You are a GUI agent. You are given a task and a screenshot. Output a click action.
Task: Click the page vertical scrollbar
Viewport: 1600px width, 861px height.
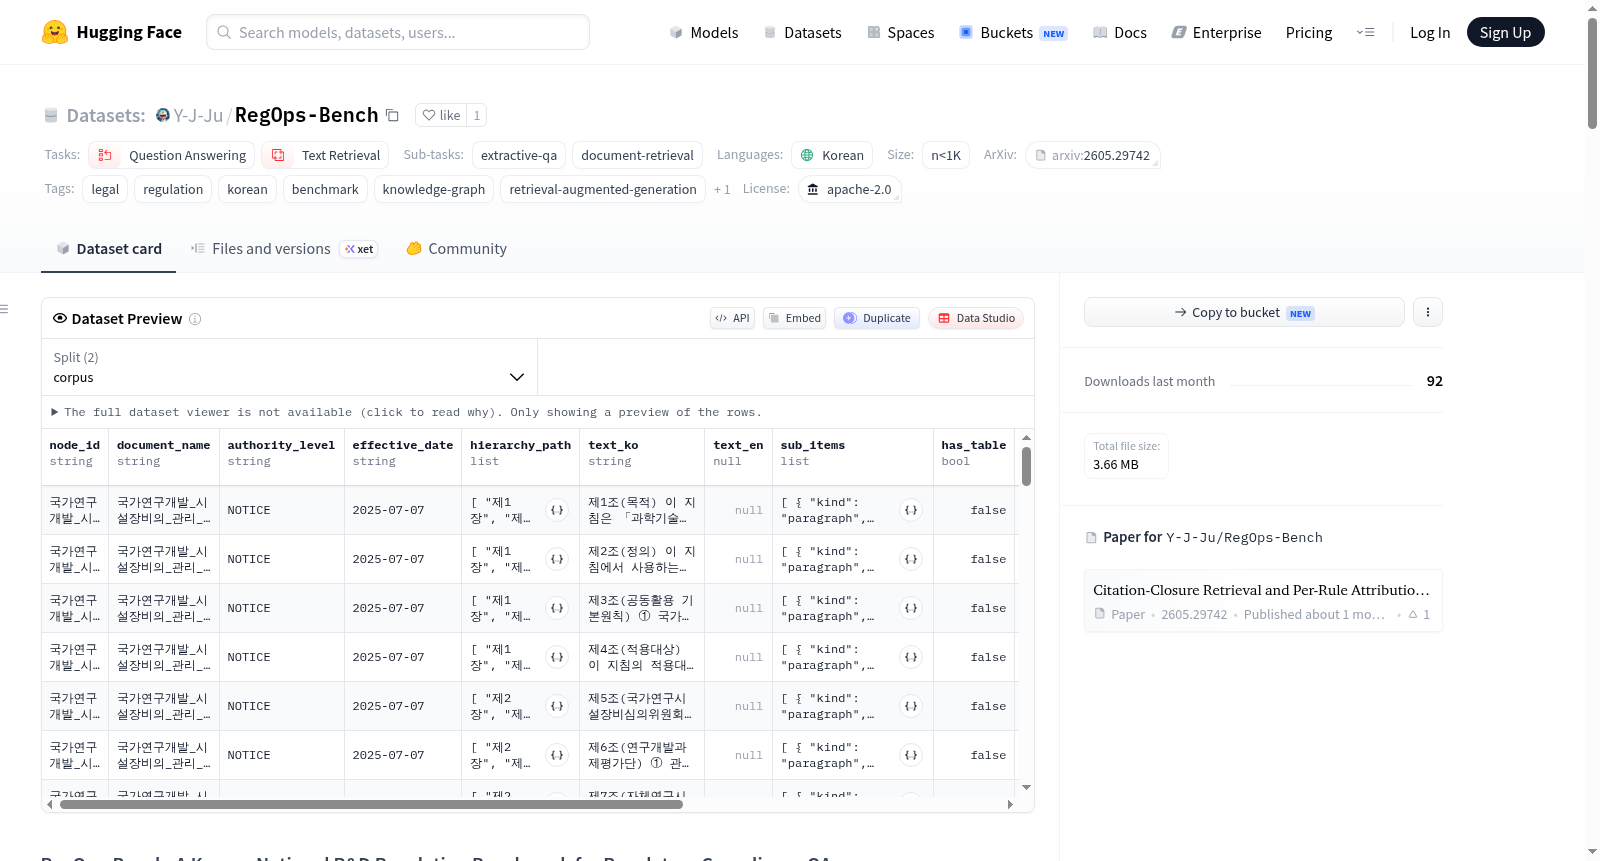(x=1592, y=72)
